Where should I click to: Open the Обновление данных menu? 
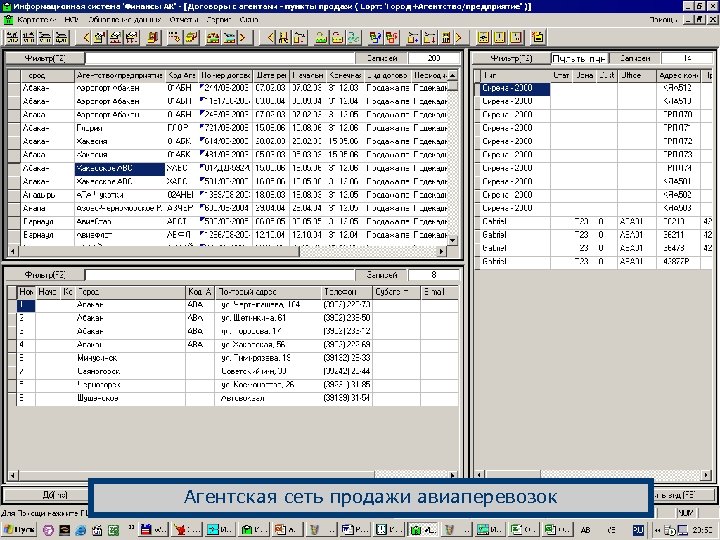click(124, 20)
